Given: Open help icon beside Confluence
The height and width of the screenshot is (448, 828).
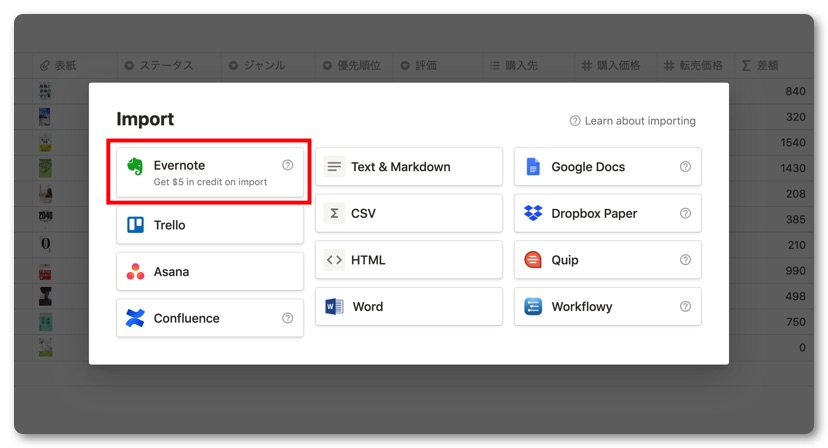Looking at the screenshot, I should [x=287, y=318].
